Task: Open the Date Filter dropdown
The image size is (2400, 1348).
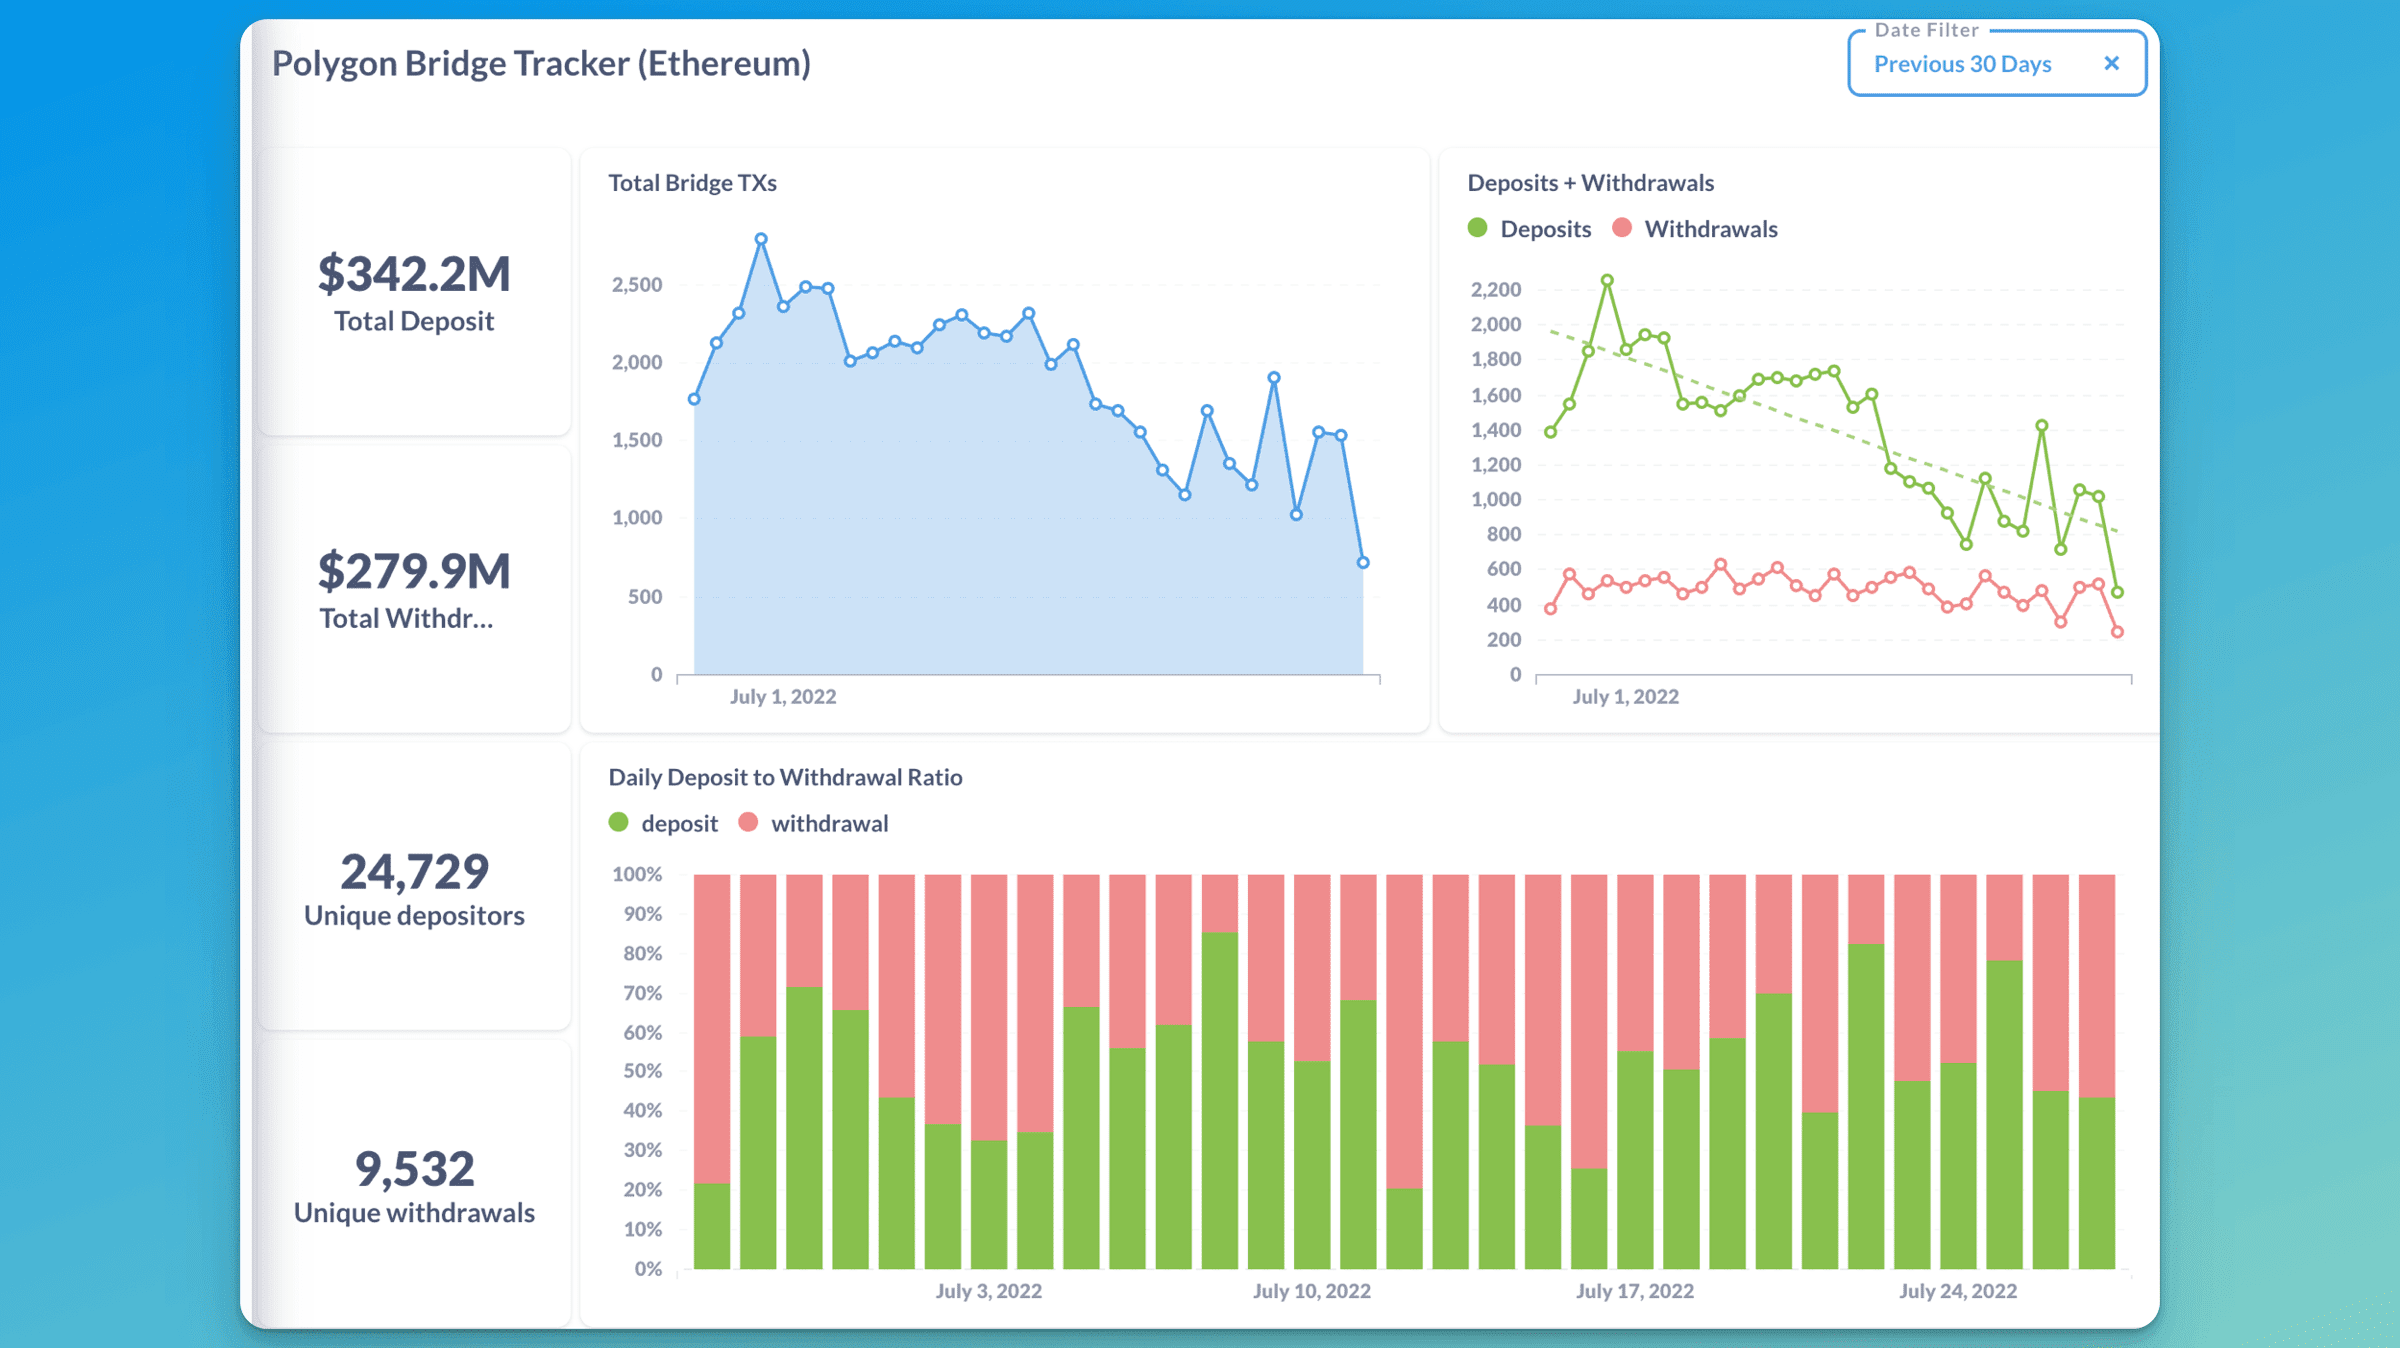Action: 1996,63
